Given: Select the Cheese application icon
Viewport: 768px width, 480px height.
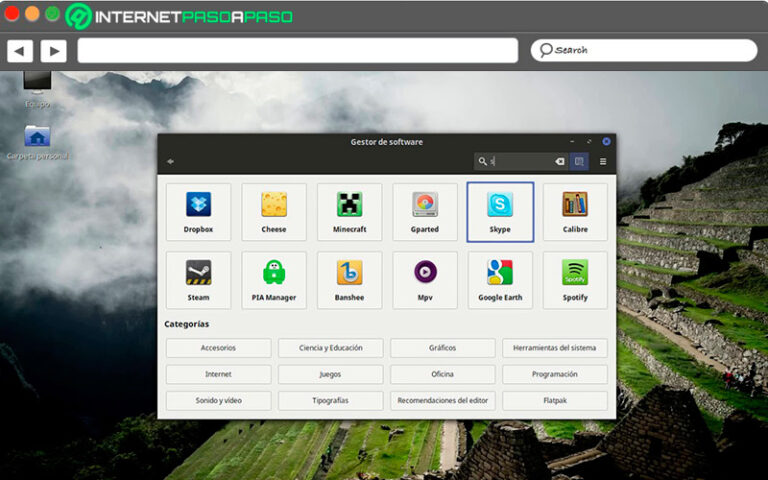Looking at the screenshot, I should 273,211.
